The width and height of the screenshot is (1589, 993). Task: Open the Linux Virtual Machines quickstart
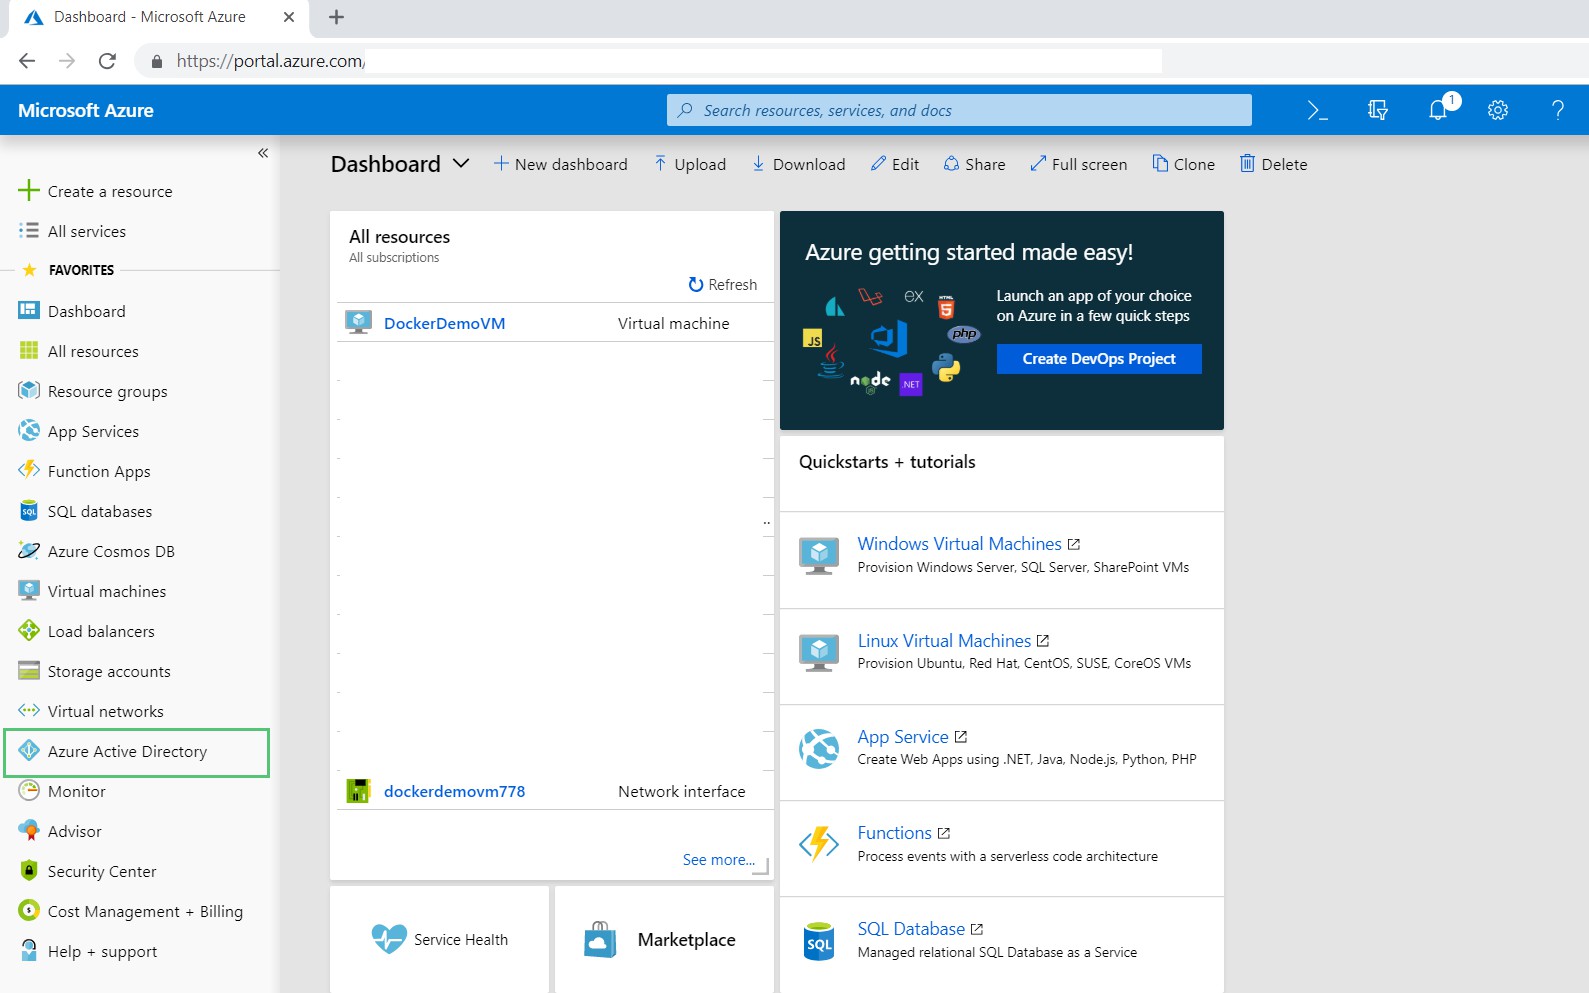(943, 641)
